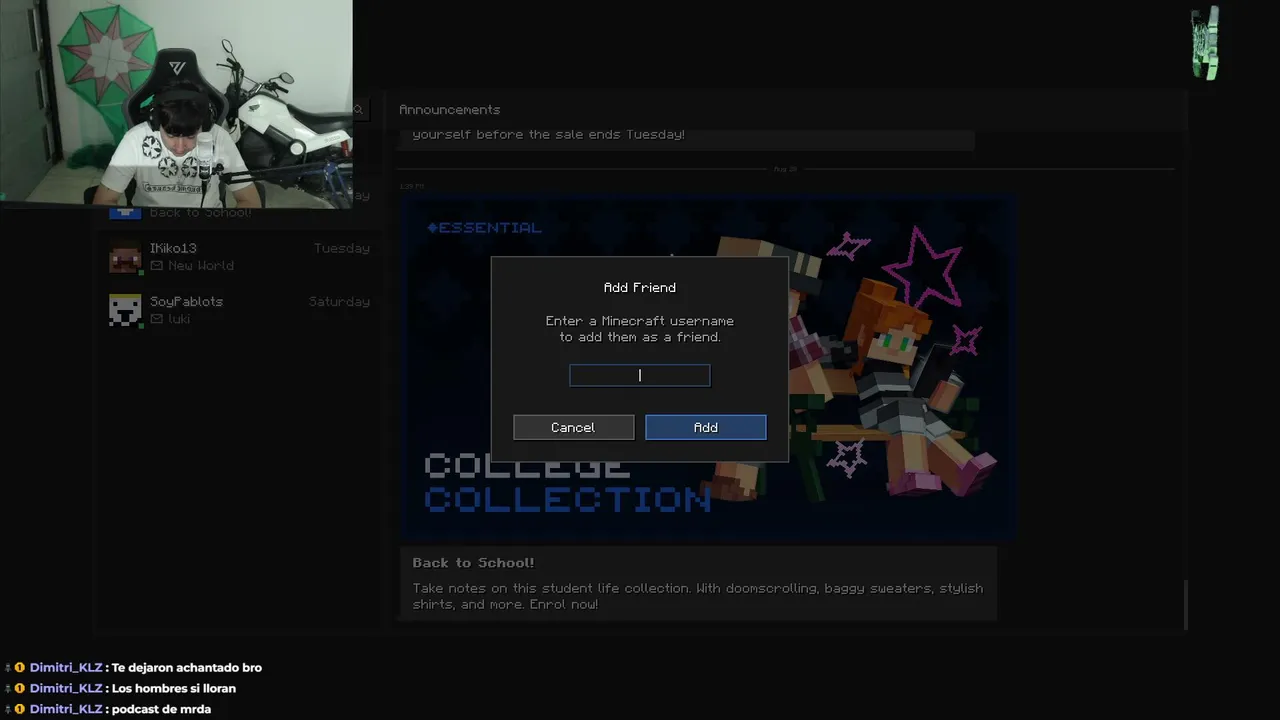Click the 'podcast de mrda' chat message
This screenshot has height=720, width=1280.
[x=161, y=709]
